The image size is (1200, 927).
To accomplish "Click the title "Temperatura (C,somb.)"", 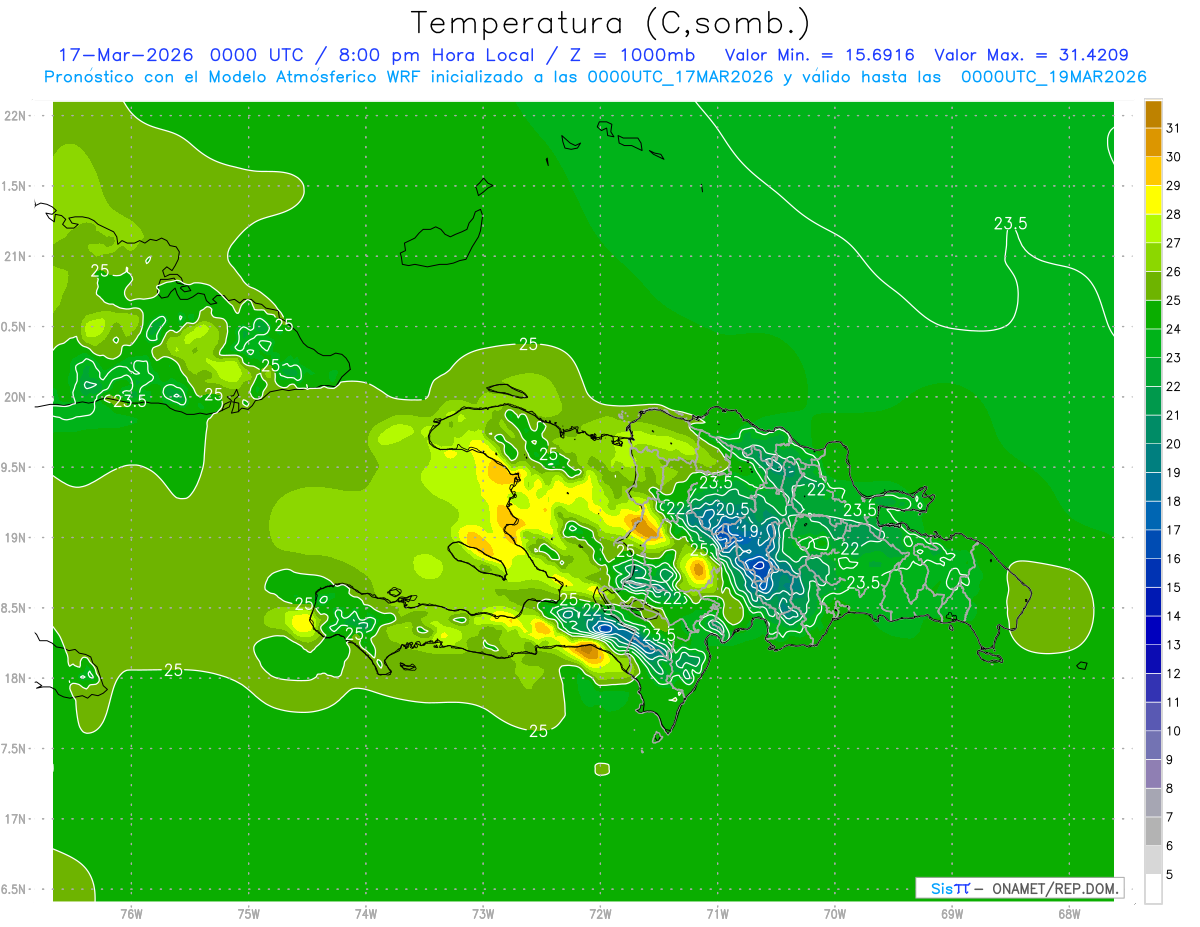I will (x=610, y=23).
